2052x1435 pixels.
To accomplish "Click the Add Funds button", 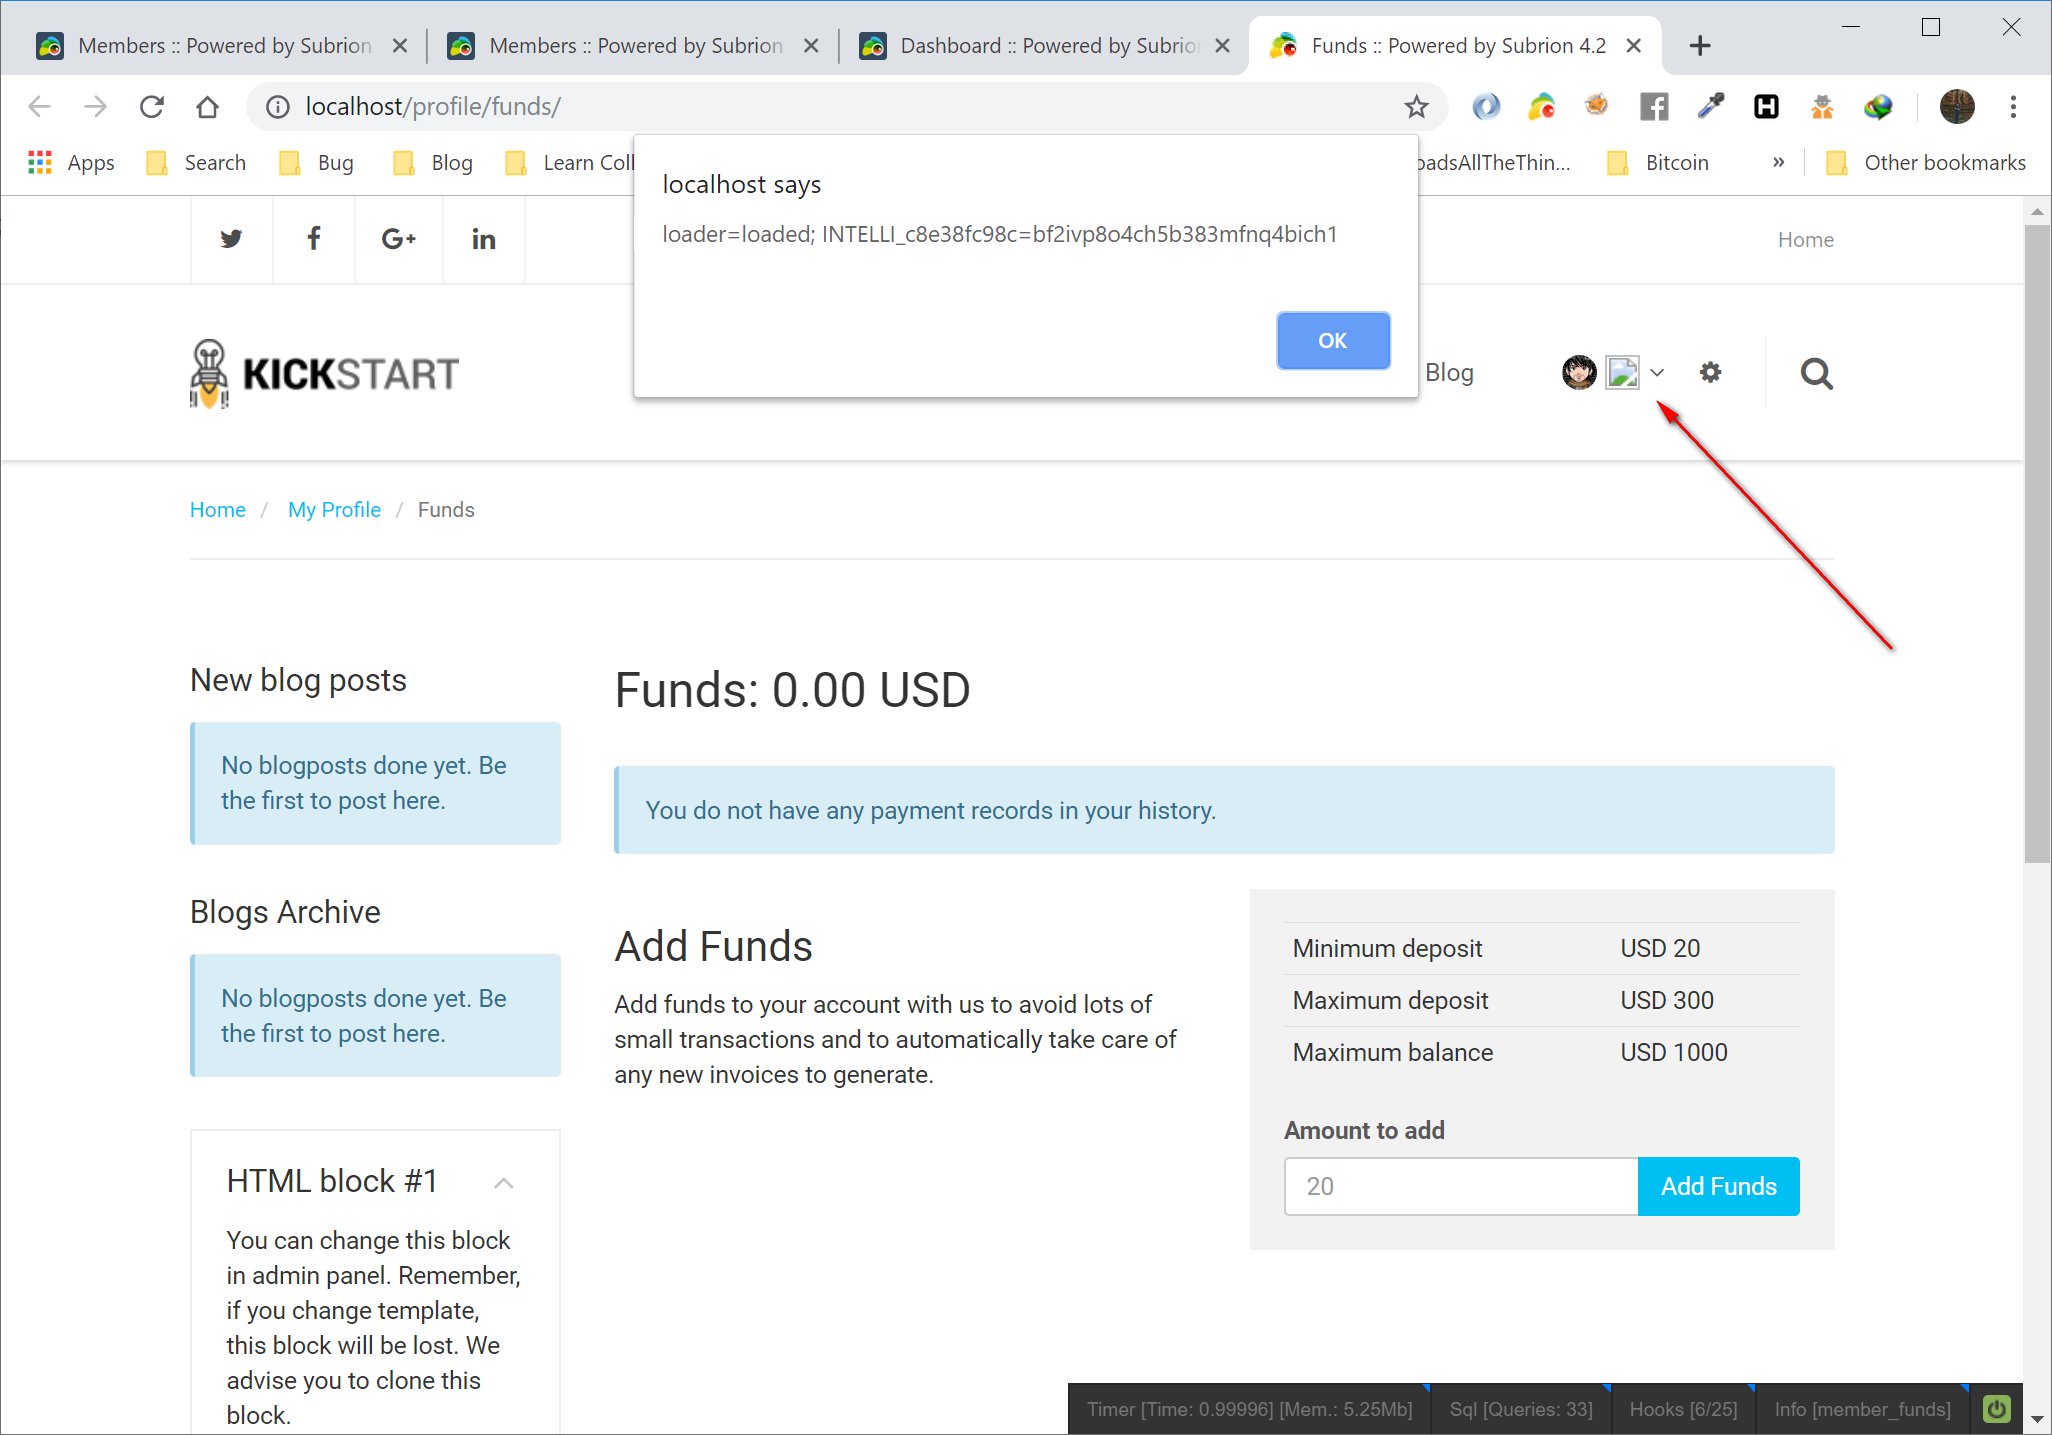I will 1718,1187.
